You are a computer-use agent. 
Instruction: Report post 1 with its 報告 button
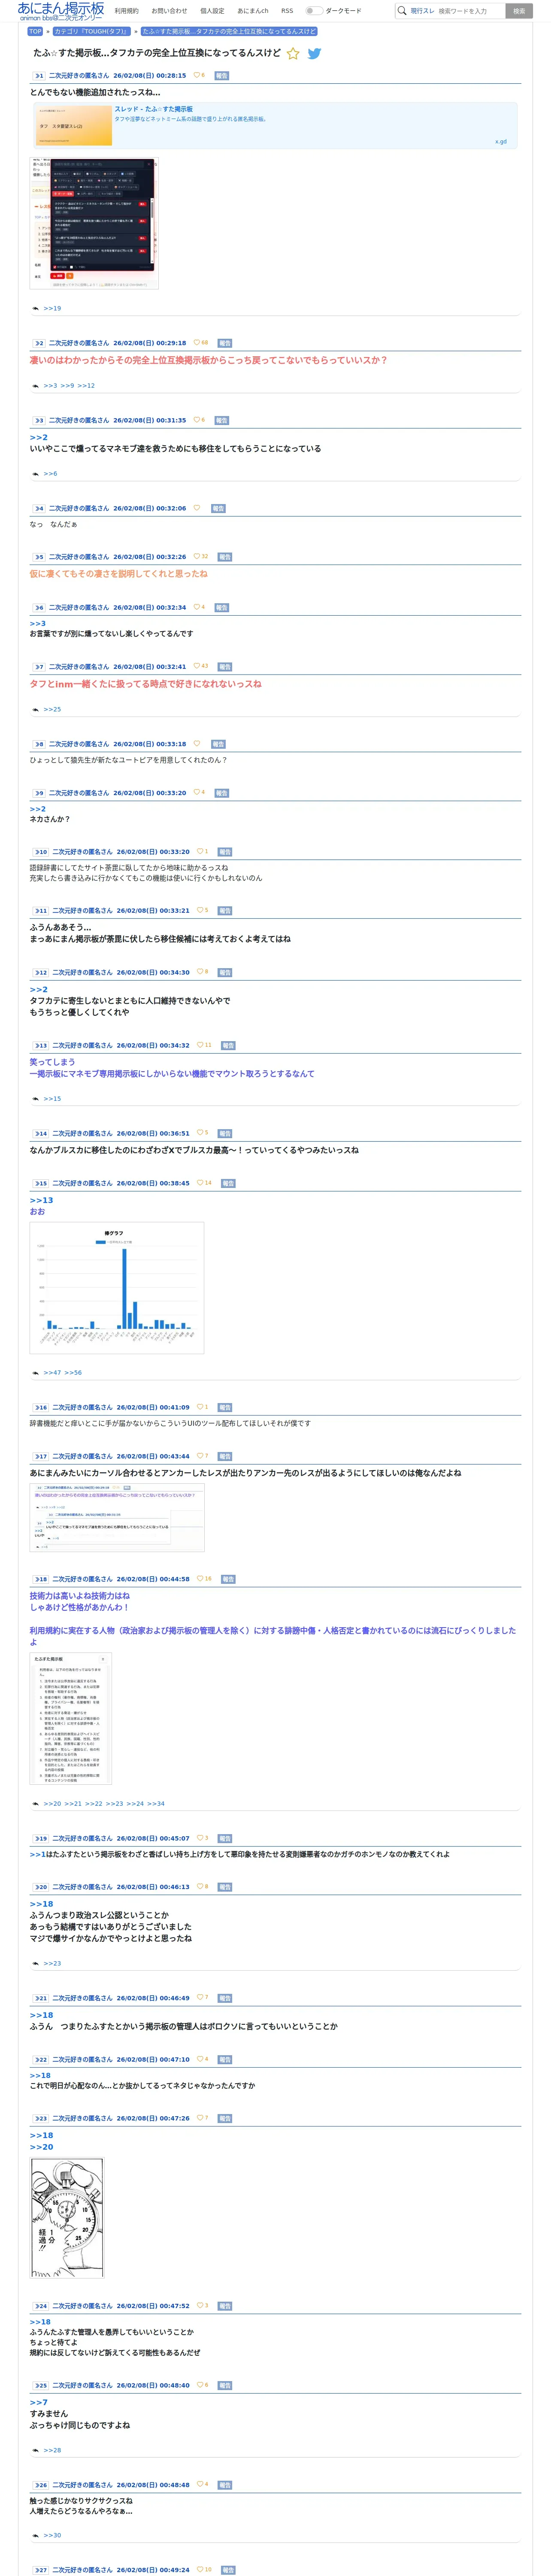[222, 75]
